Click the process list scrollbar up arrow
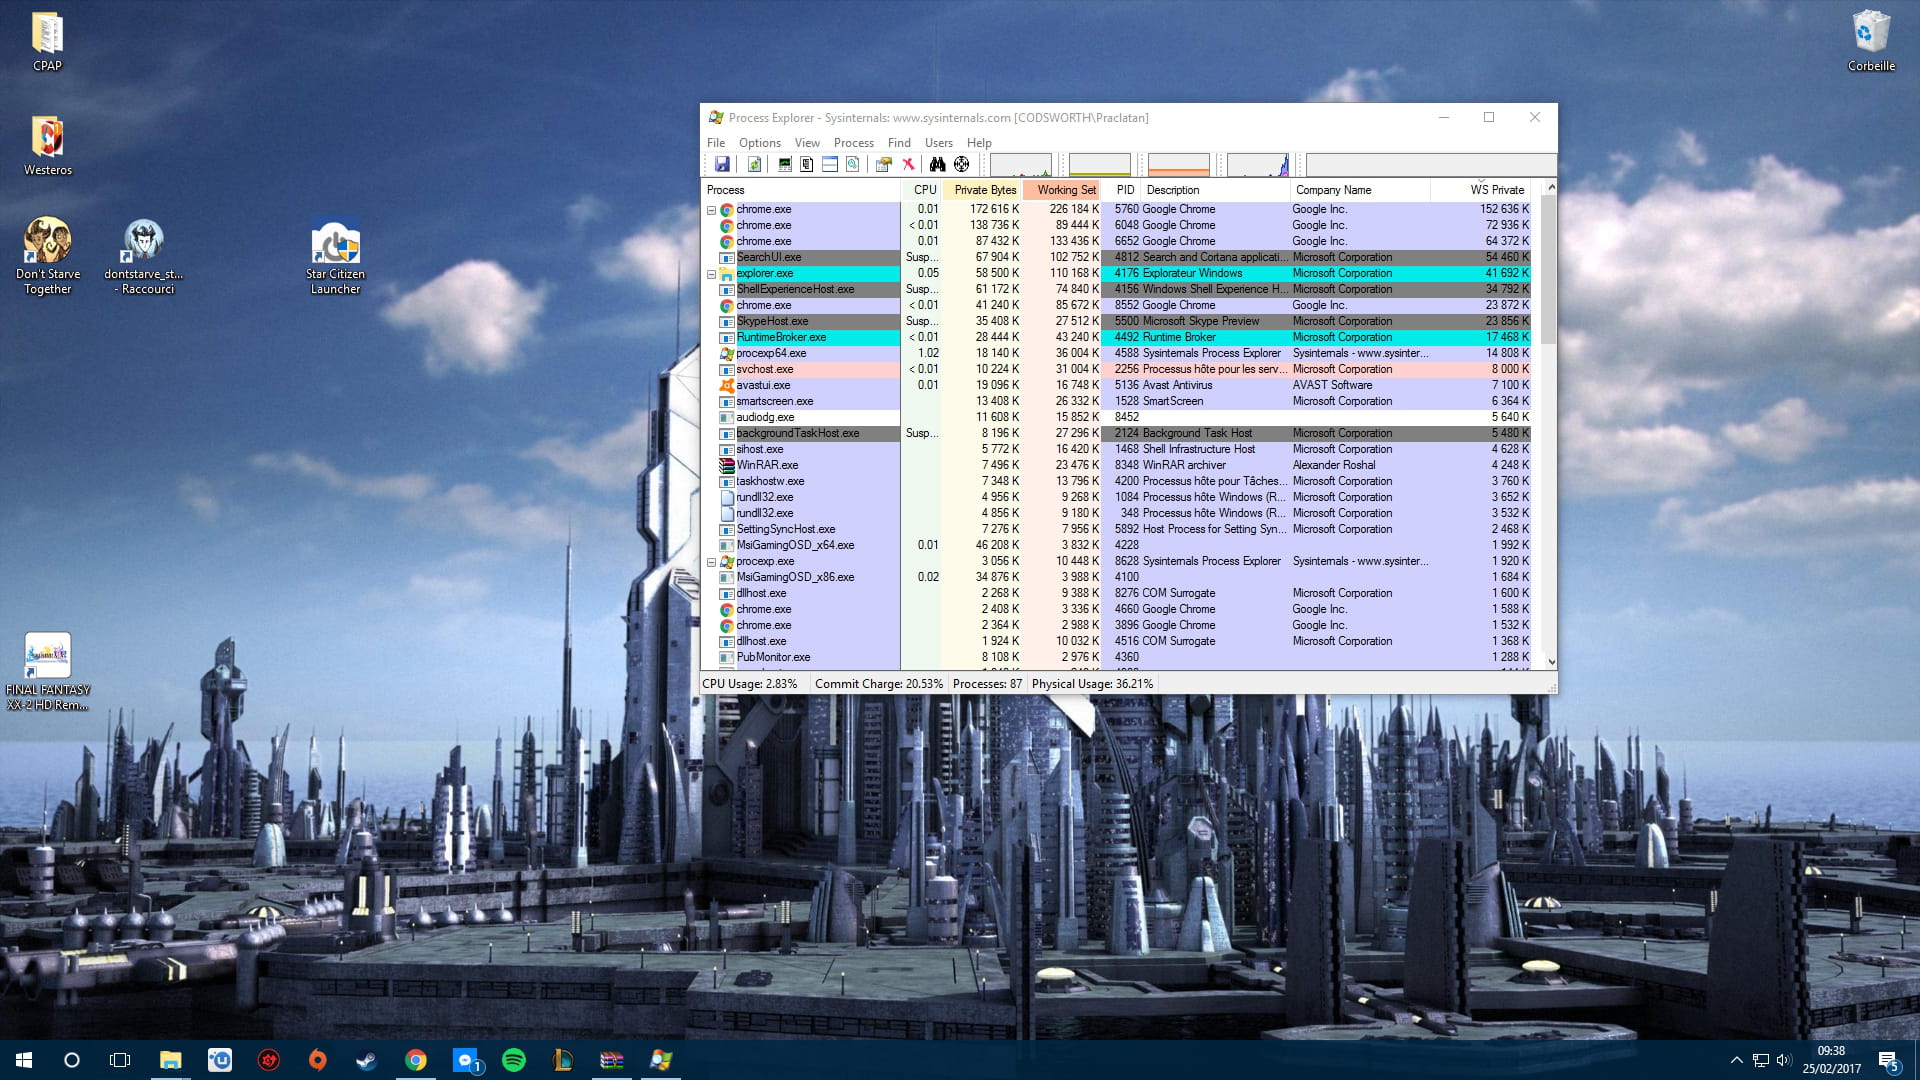This screenshot has height=1080, width=1920. click(x=1551, y=188)
